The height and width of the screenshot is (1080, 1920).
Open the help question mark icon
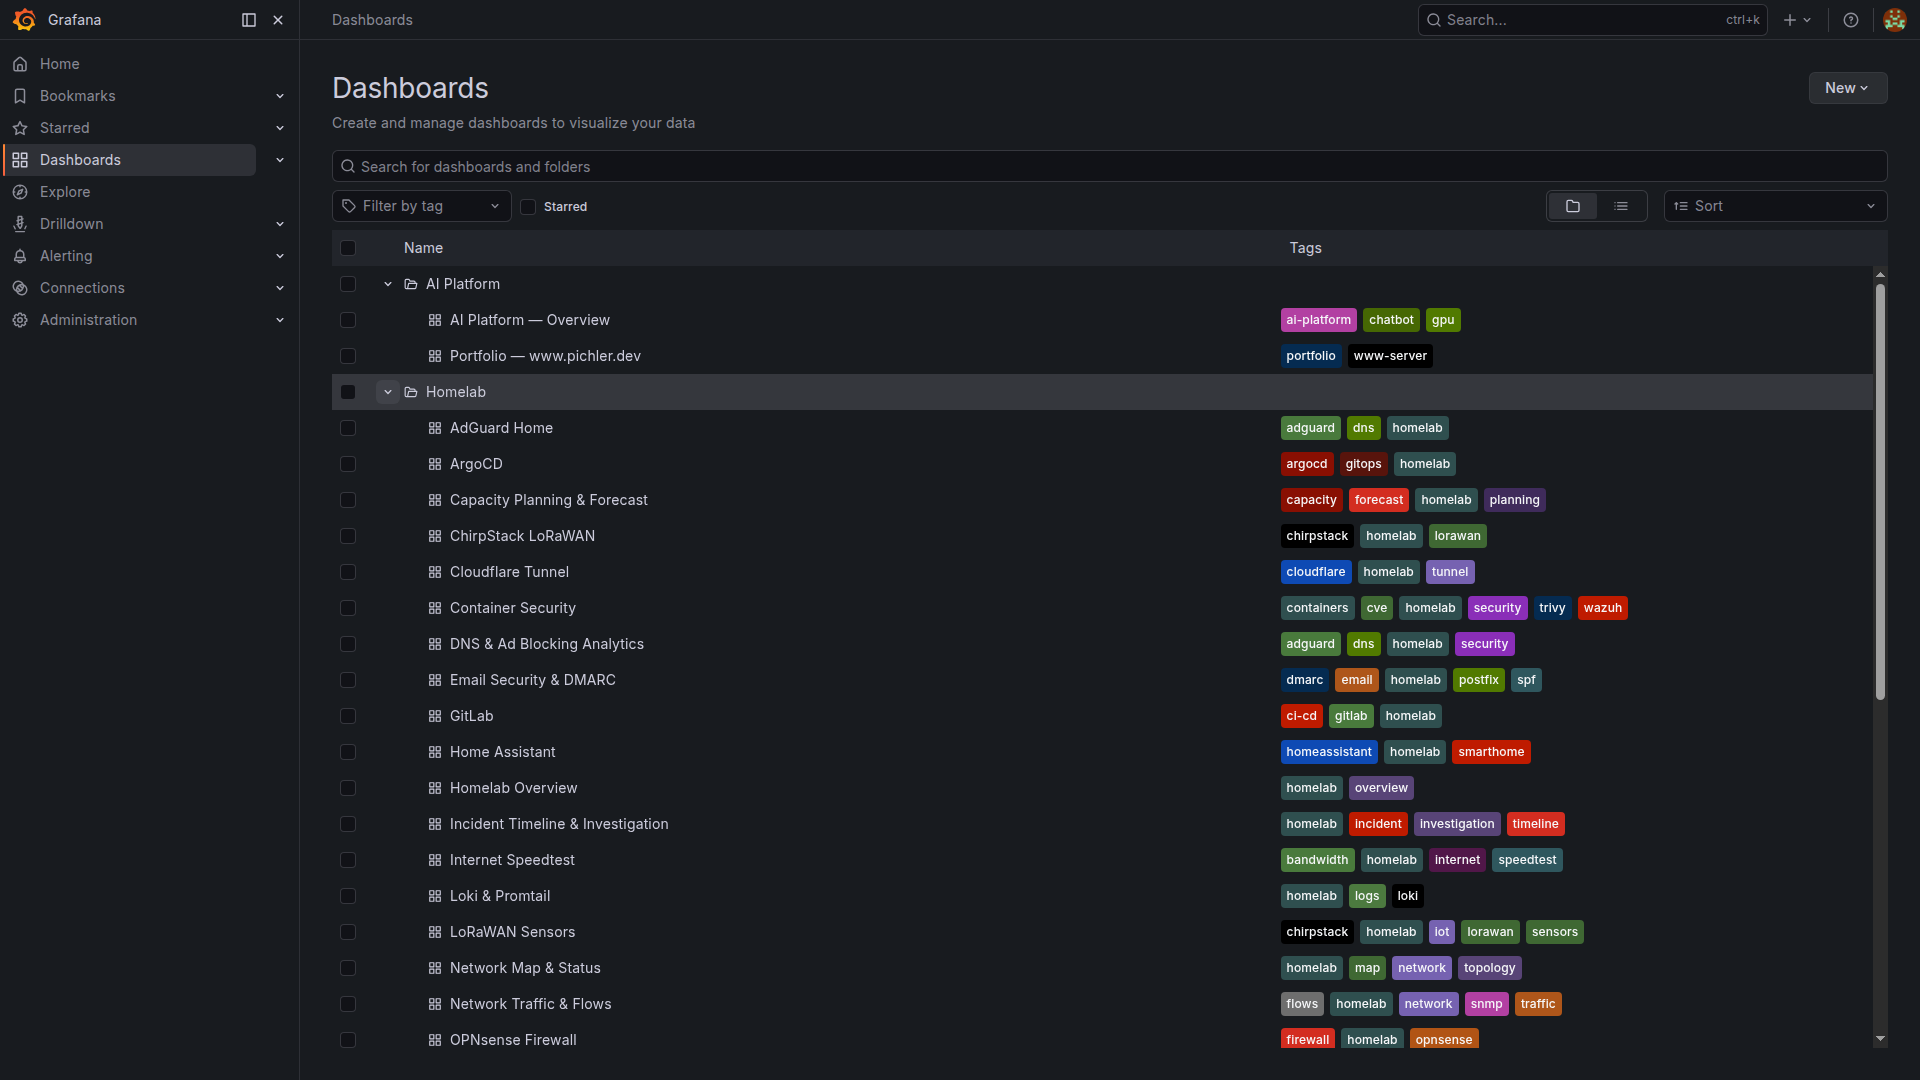coord(1851,20)
